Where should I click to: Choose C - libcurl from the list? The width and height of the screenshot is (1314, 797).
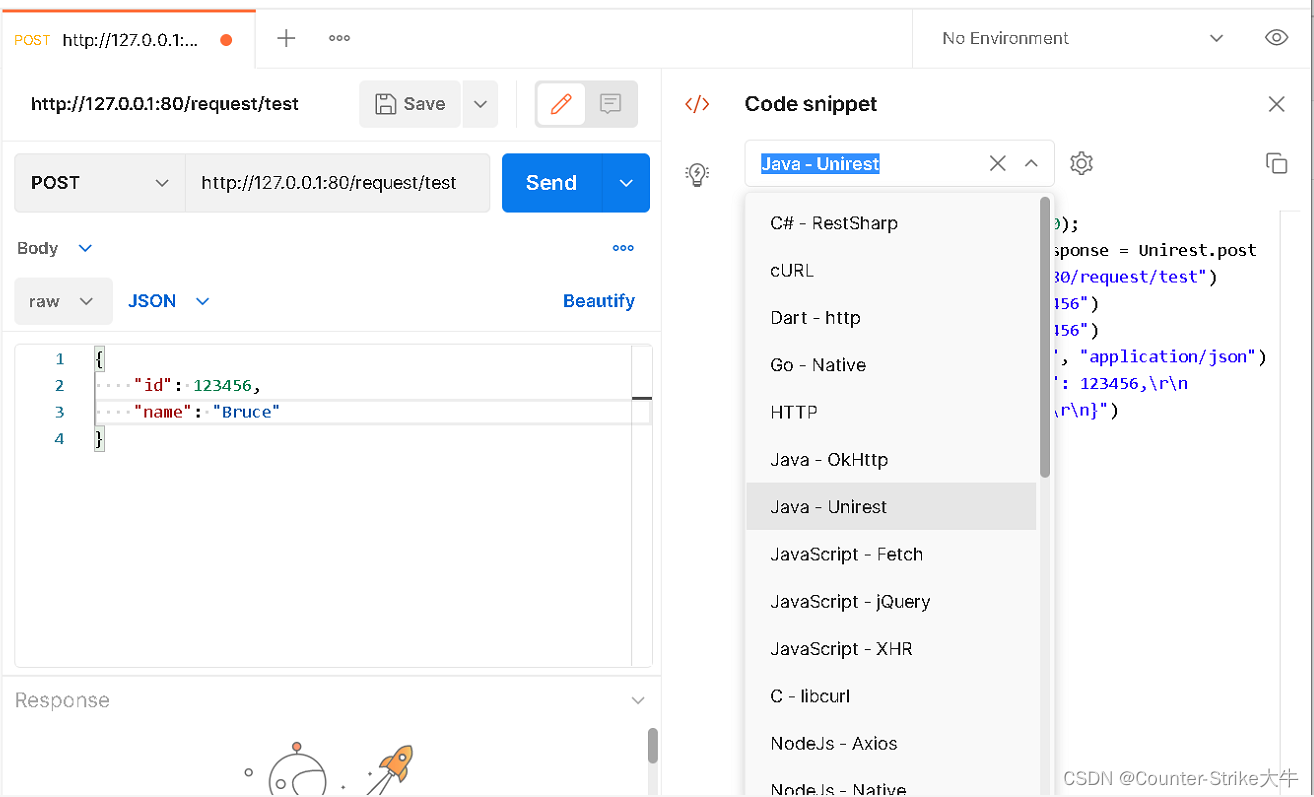(x=891, y=696)
